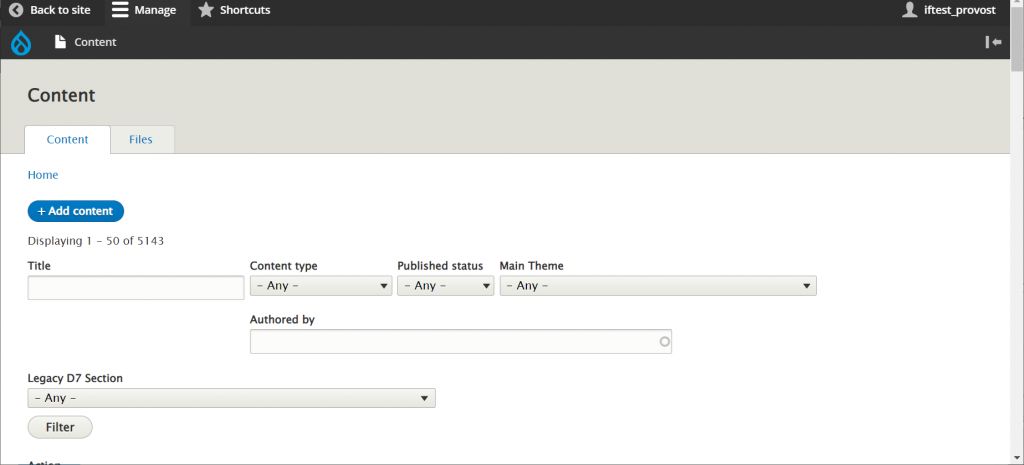
Task: Click the Authored by autocomplete field
Action: point(460,342)
